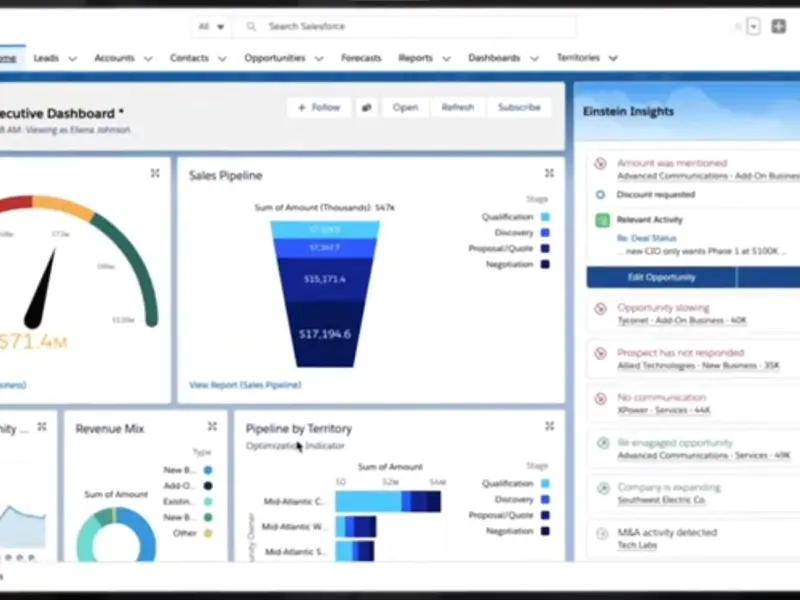Image resolution: width=800 pixels, height=600 pixels.
Task: Expand the Pipeline by Territory panel
Action: pyautogui.click(x=549, y=426)
